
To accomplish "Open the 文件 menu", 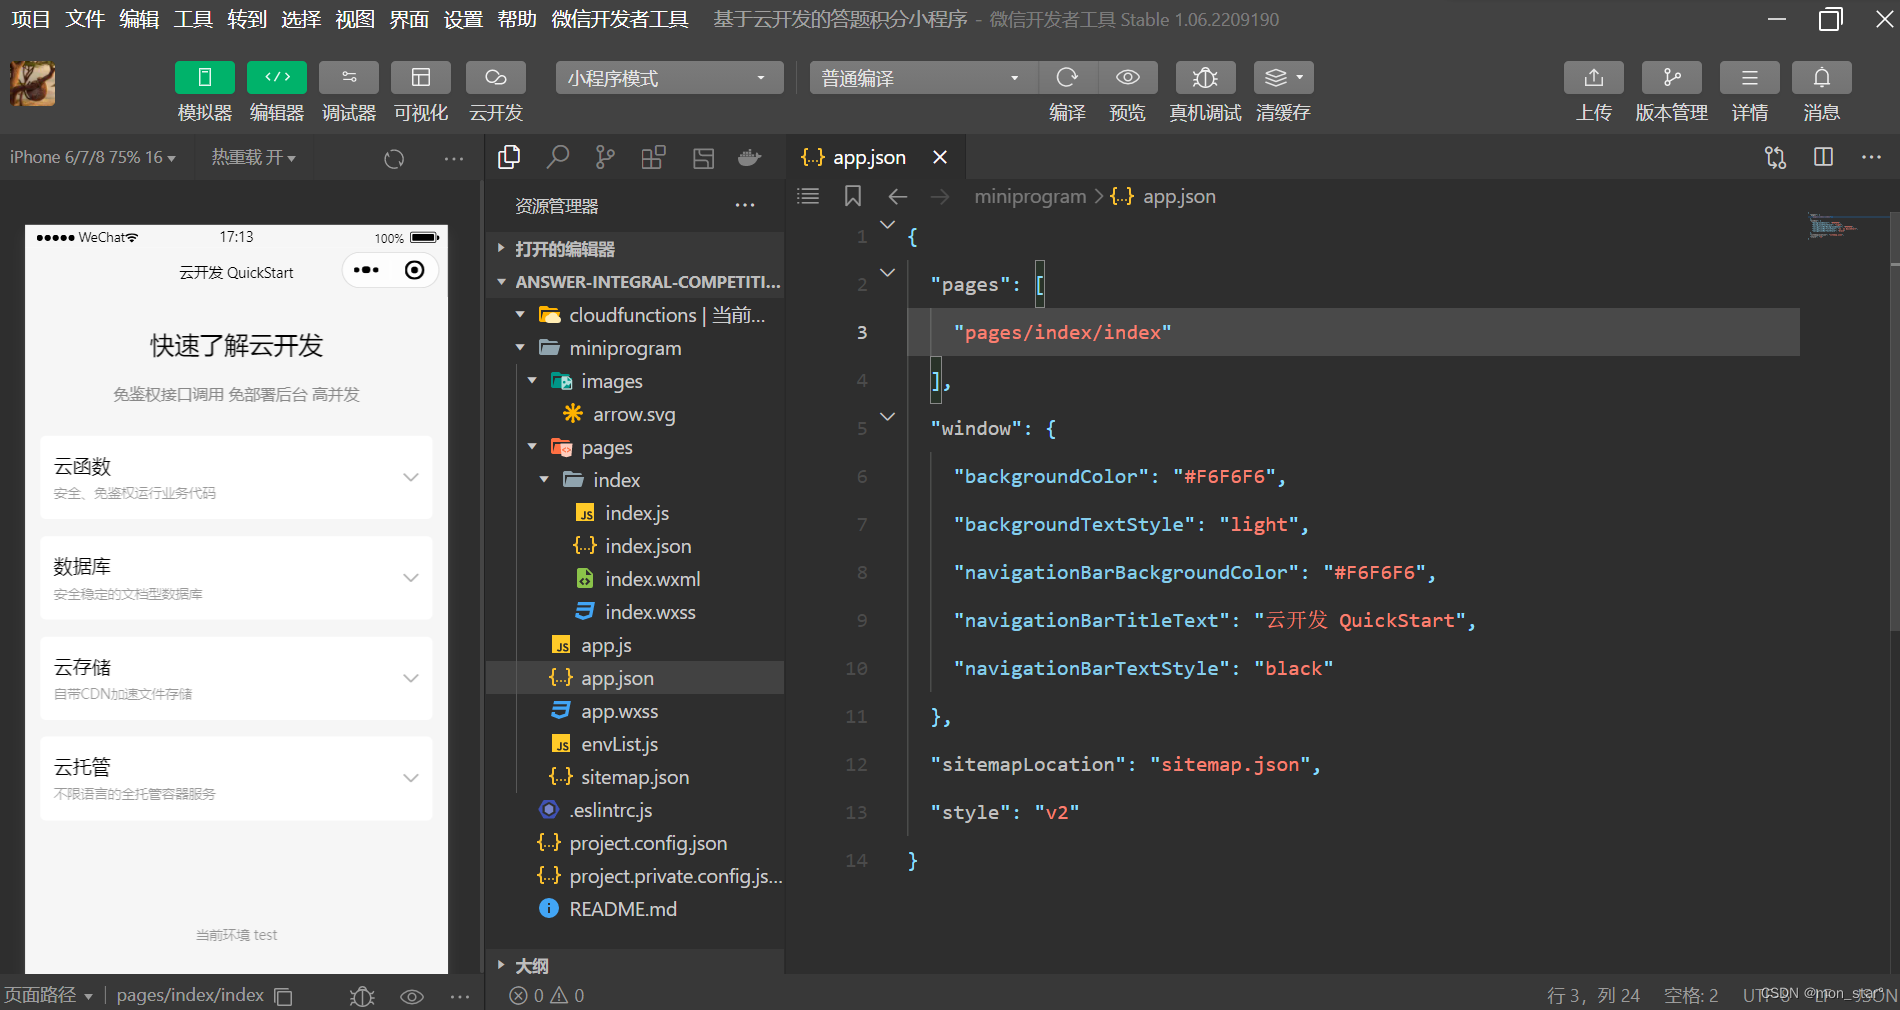I will pyautogui.click(x=85, y=19).
